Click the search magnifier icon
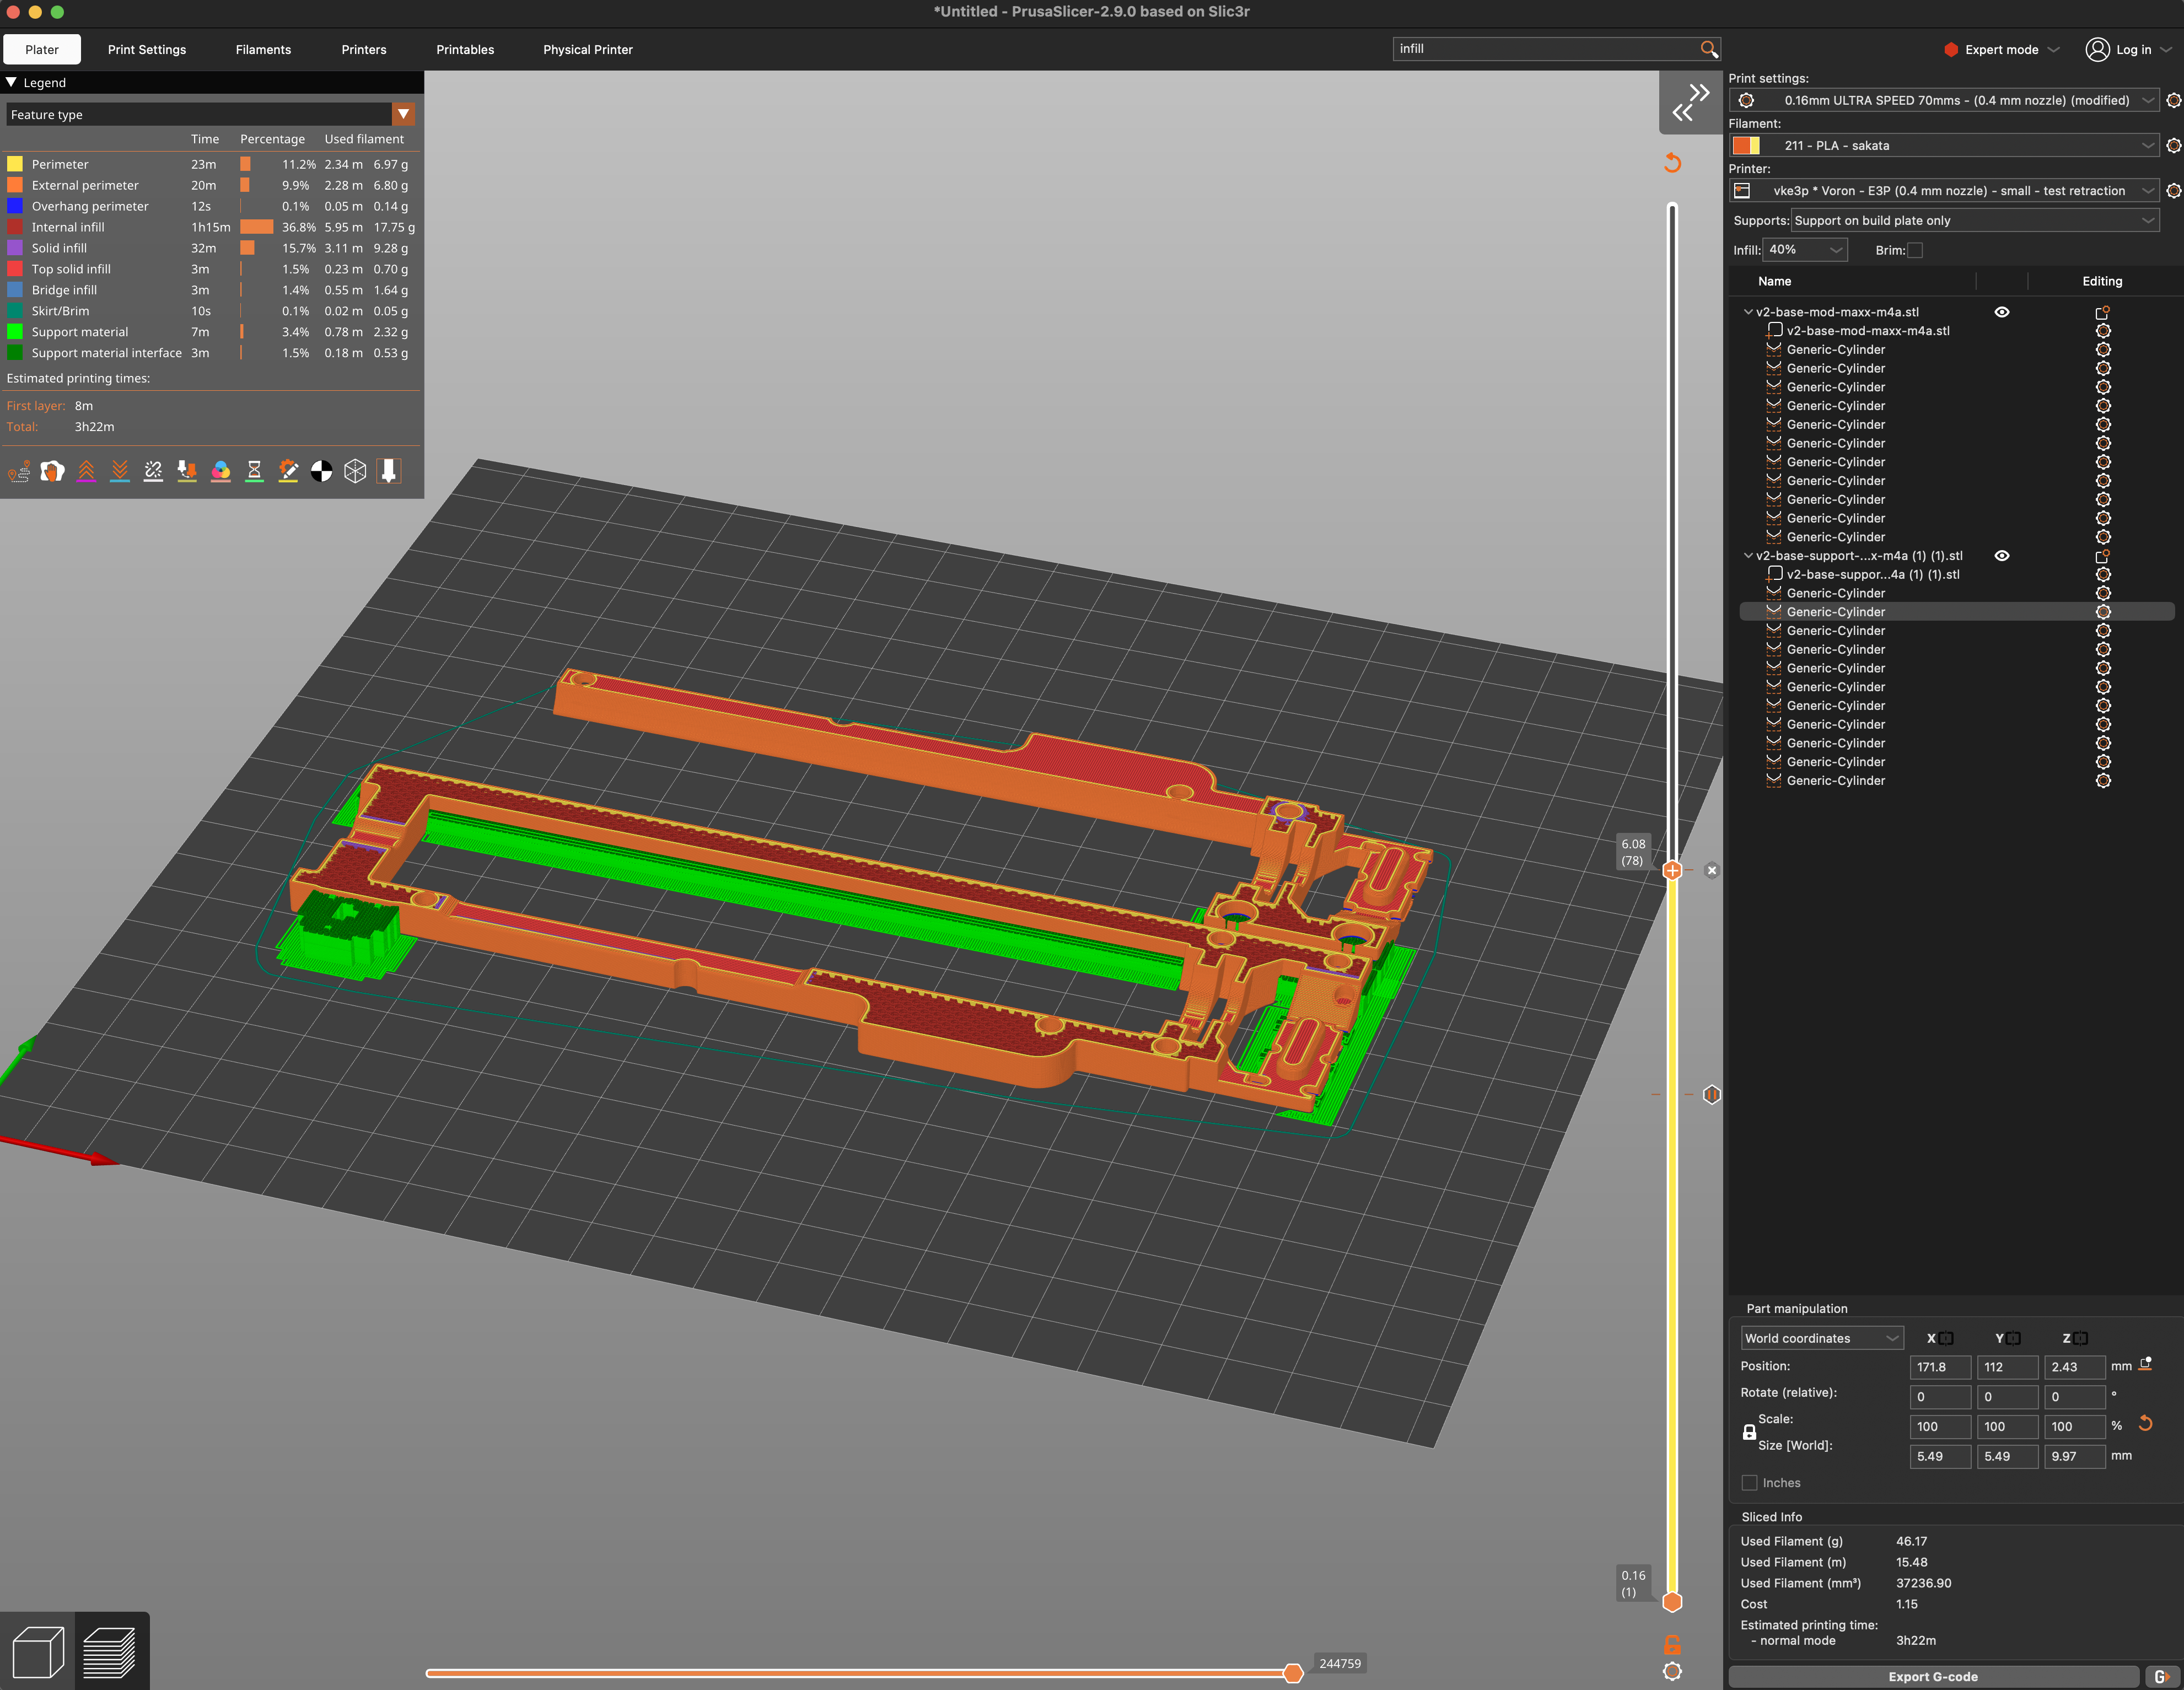Screen dimensions: 2184x1690 (x=1708, y=49)
